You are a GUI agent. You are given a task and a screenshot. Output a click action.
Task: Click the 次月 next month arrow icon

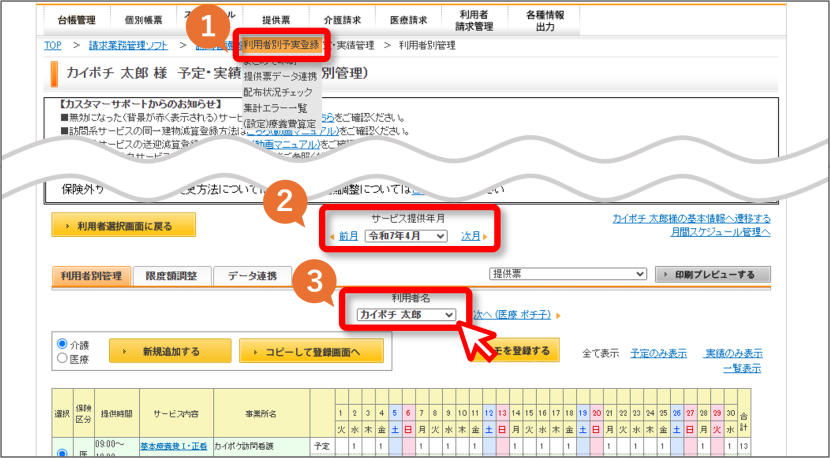pyautogui.click(x=485, y=237)
